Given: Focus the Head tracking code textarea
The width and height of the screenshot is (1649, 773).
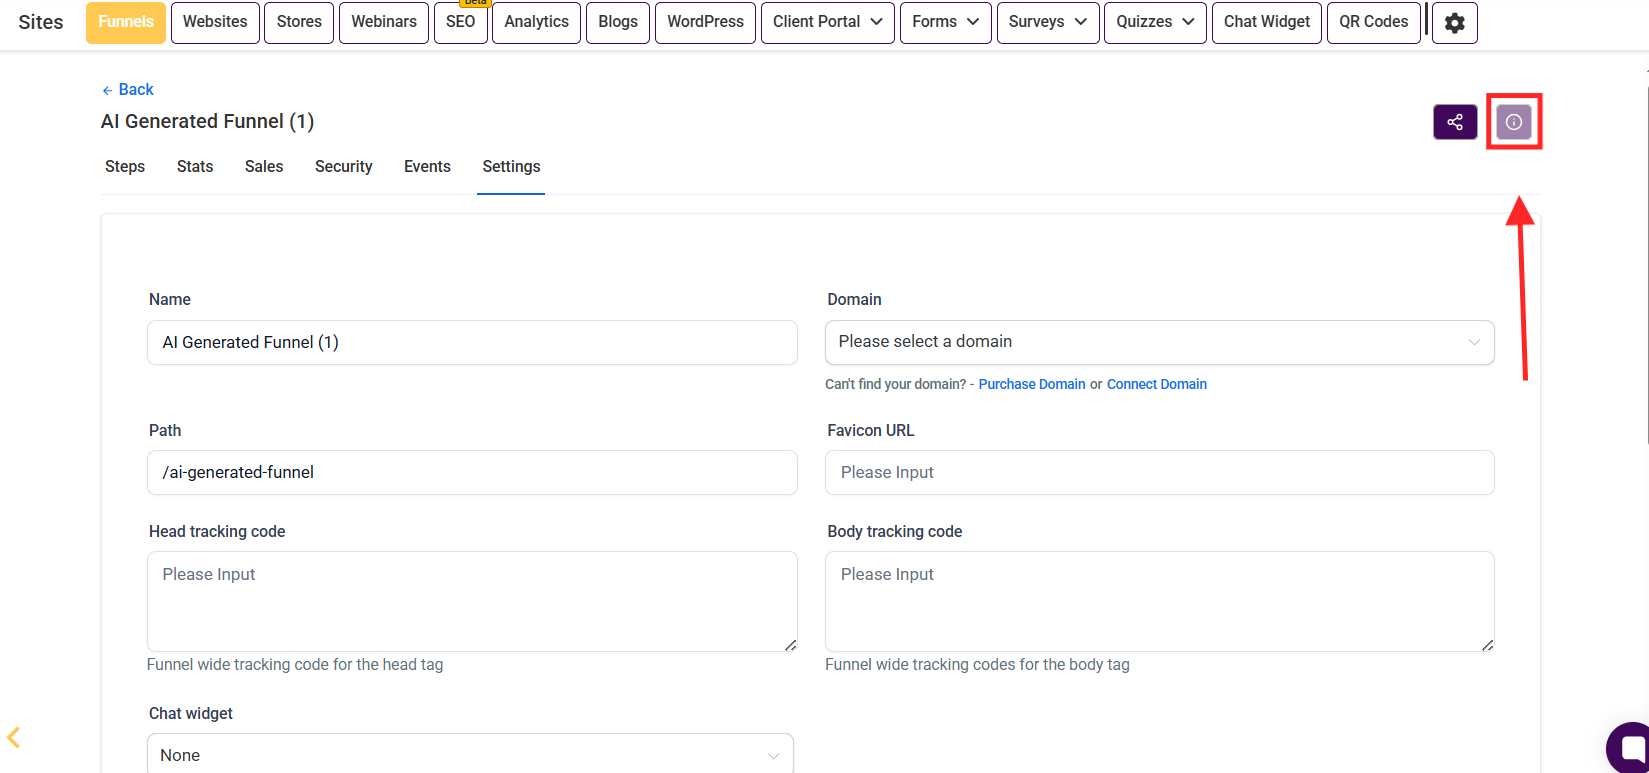Looking at the screenshot, I should (472, 601).
